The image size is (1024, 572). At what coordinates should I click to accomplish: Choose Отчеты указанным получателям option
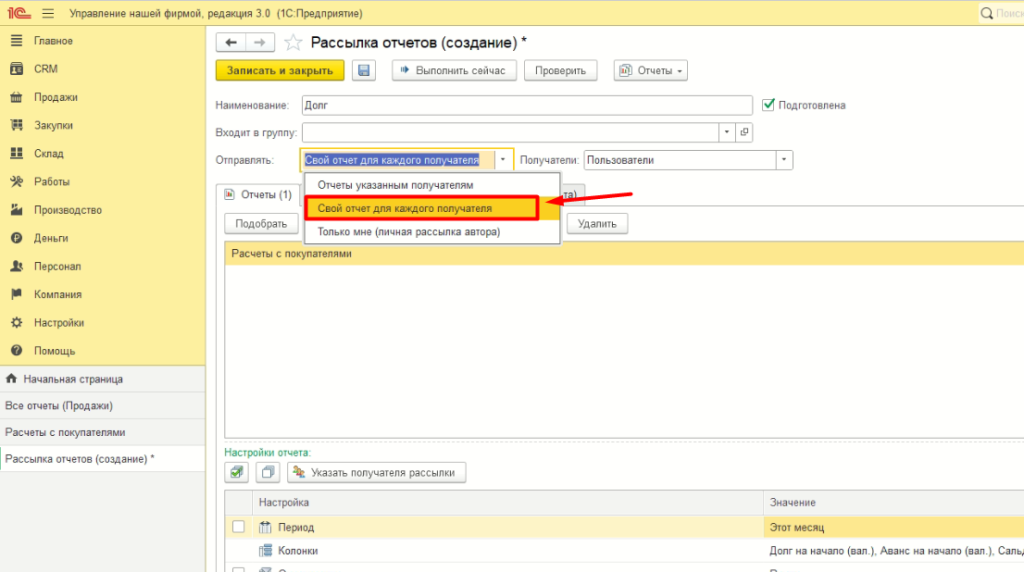(432, 185)
